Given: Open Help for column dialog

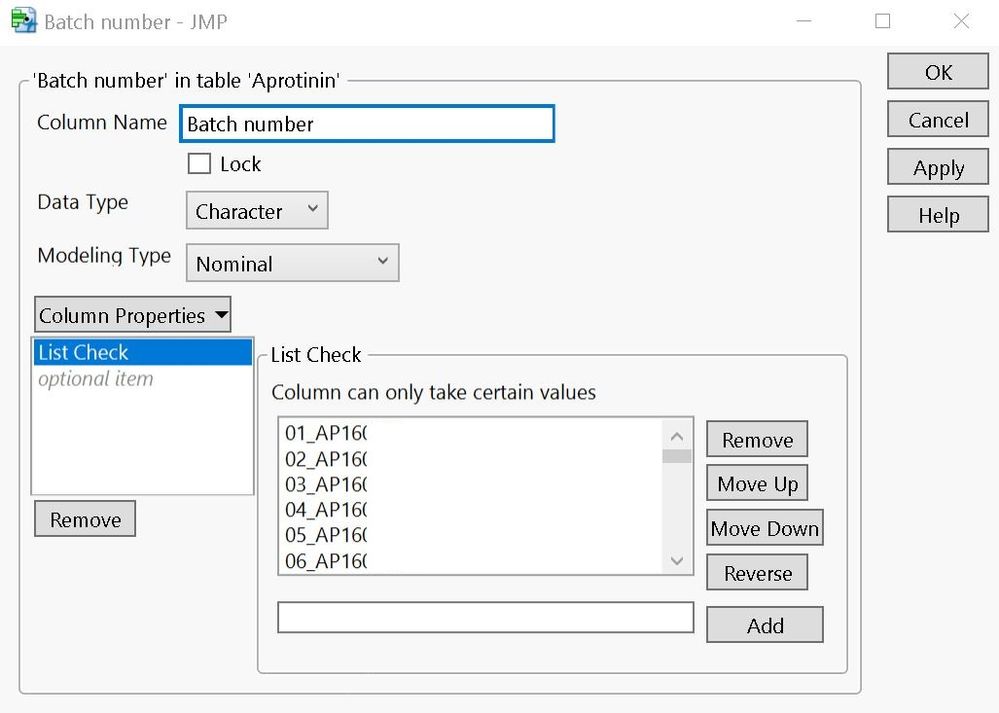Looking at the screenshot, I should [x=938, y=216].
